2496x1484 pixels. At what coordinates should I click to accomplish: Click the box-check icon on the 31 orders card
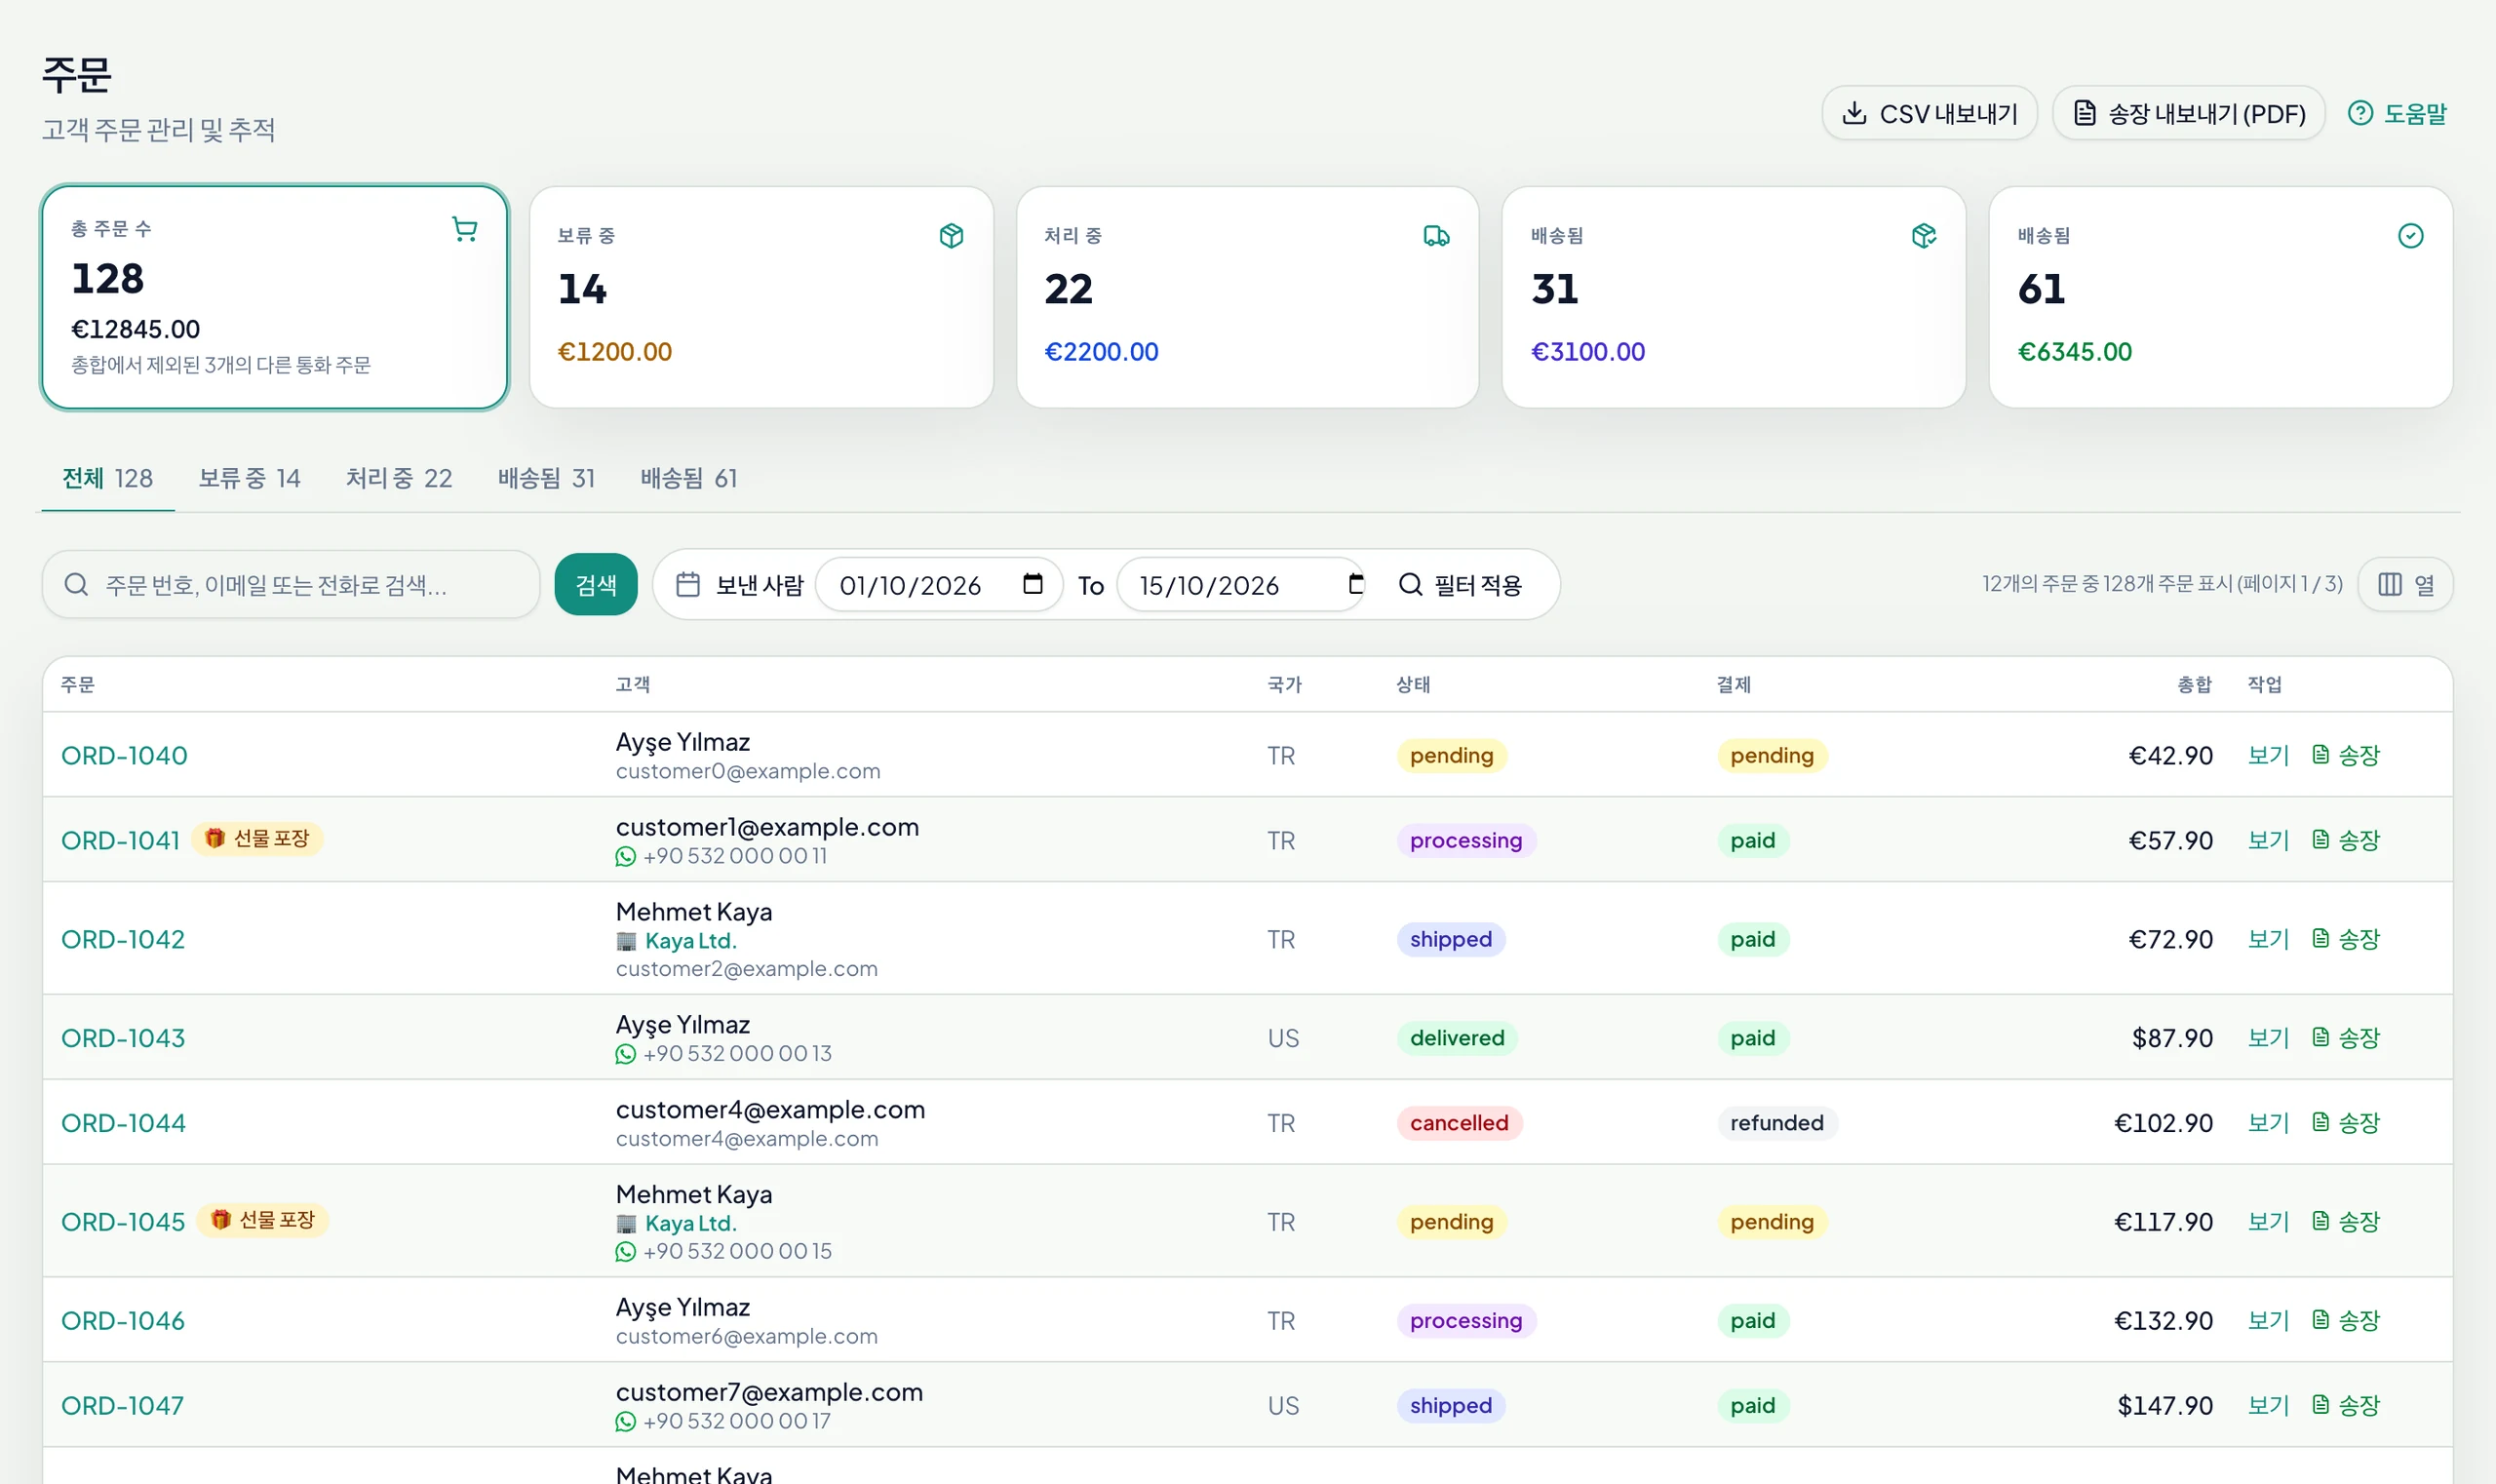(x=1924, y=236)
